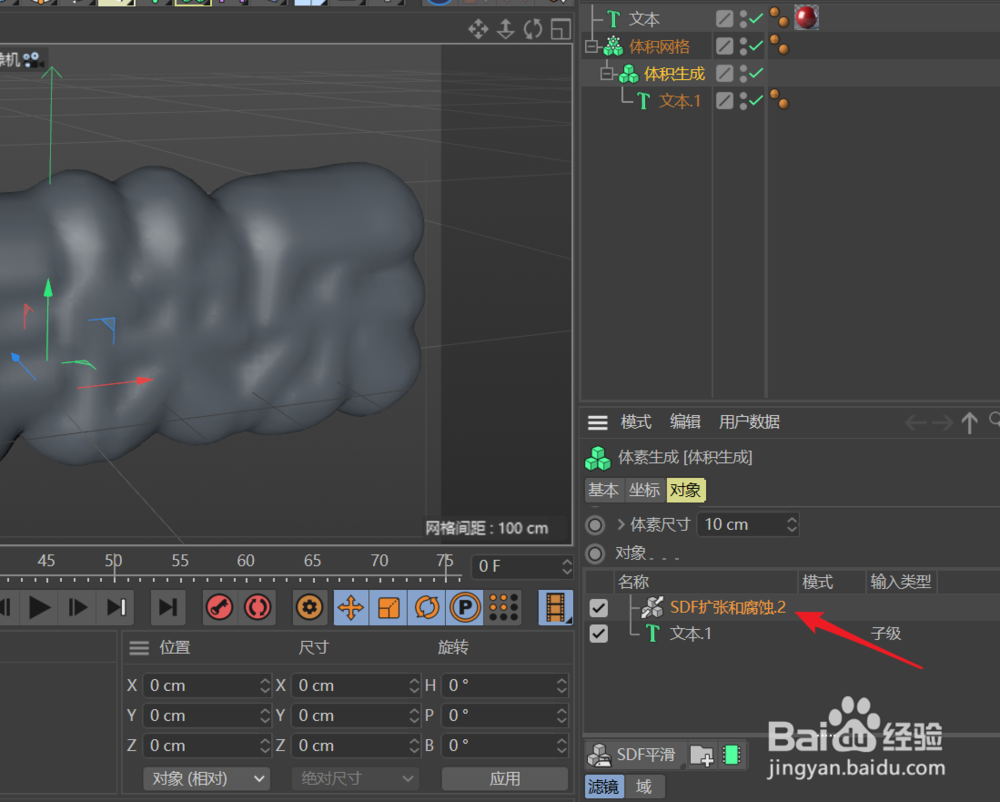Open the 绝对尺寸 dropdown

(355, 778)
